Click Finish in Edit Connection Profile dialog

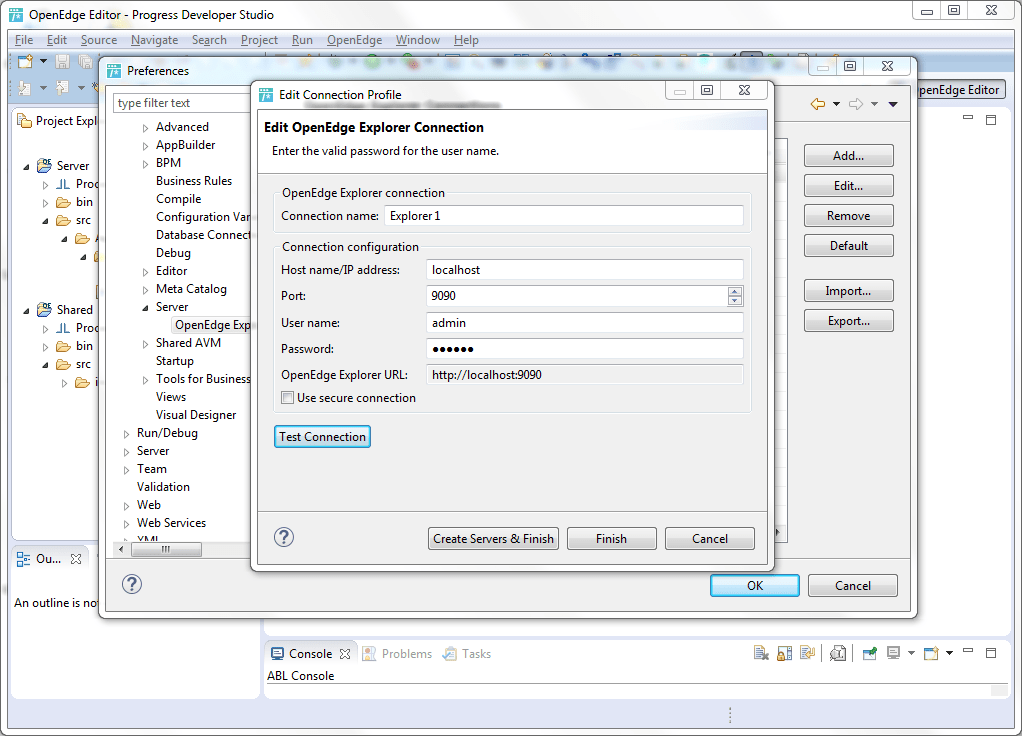(x=611, y=538)
